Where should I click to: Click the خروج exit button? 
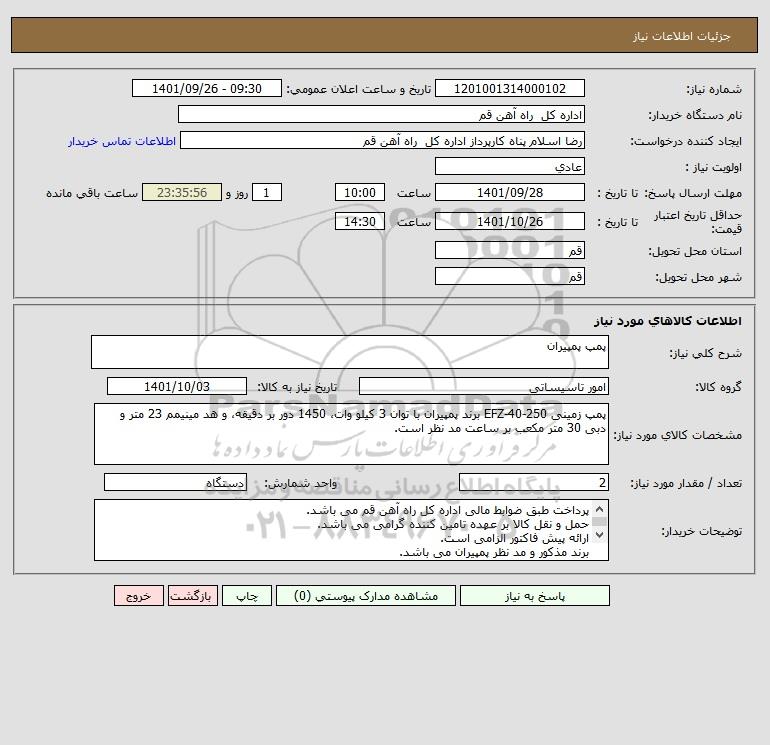[138, 596]
